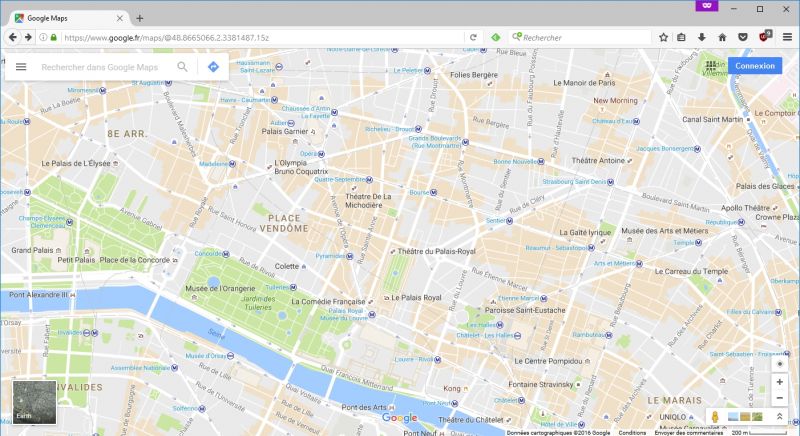Open a new tab with the plus button
This screenshot has width=800, height=436.
tap(139, 18)
